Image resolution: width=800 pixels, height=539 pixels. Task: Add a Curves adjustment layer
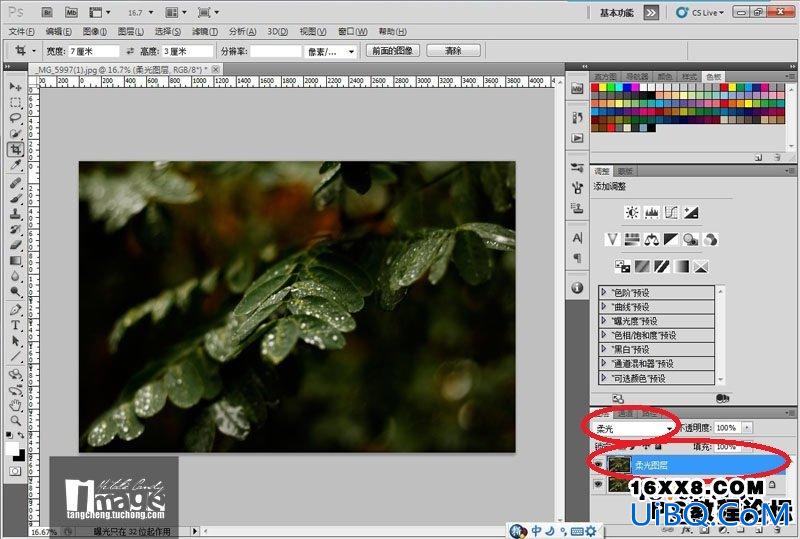[x=671, y=212]
